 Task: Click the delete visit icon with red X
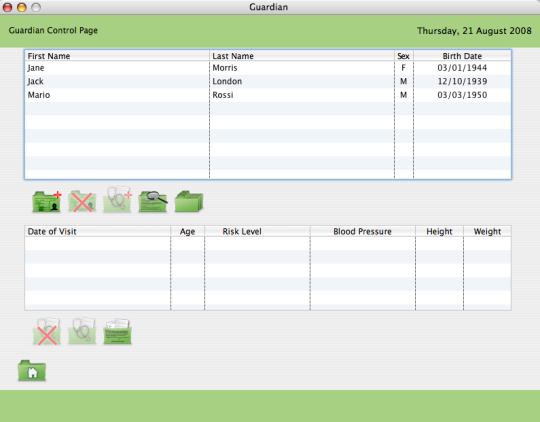pyautogui.click(x=47, y=332)
